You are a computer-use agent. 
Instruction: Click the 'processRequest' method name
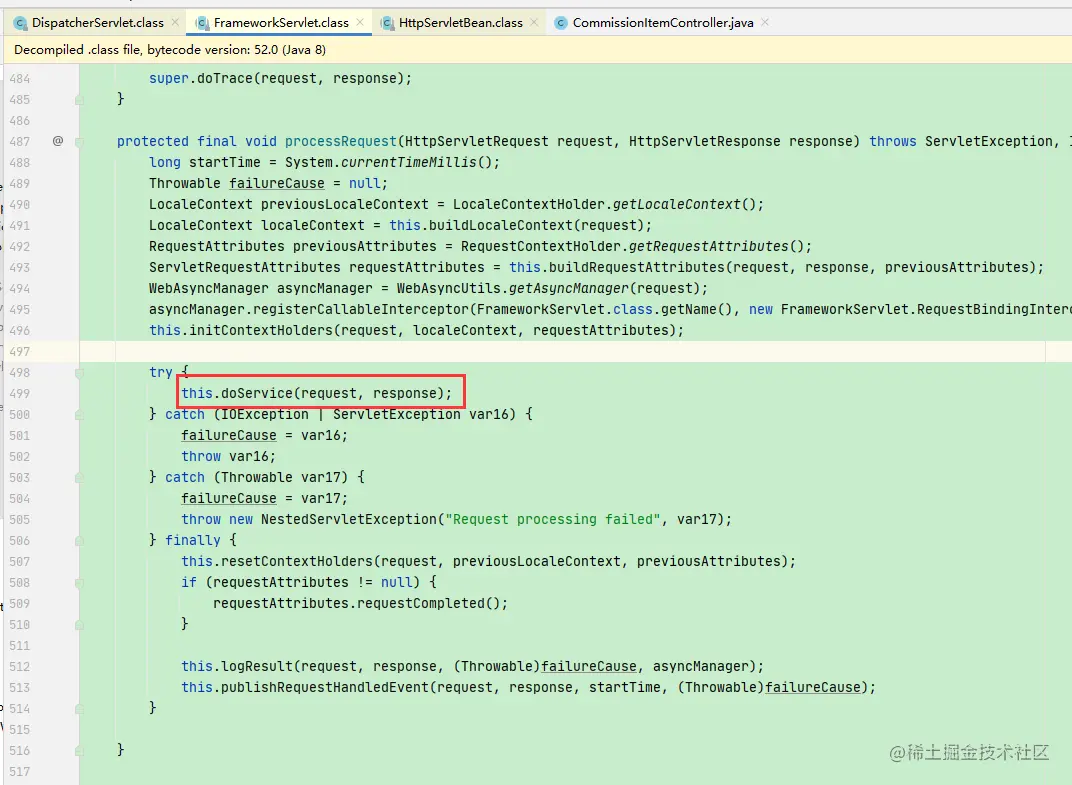(x=340, y=142)
